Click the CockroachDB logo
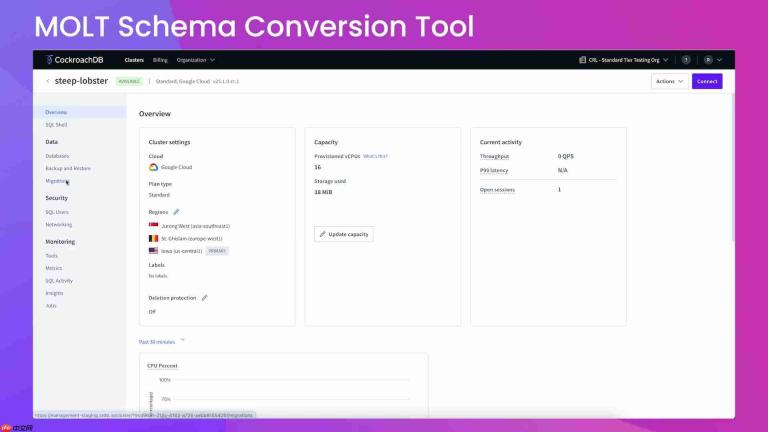The height and width of the screenshot is (432, 768). [x=74, y=60]
